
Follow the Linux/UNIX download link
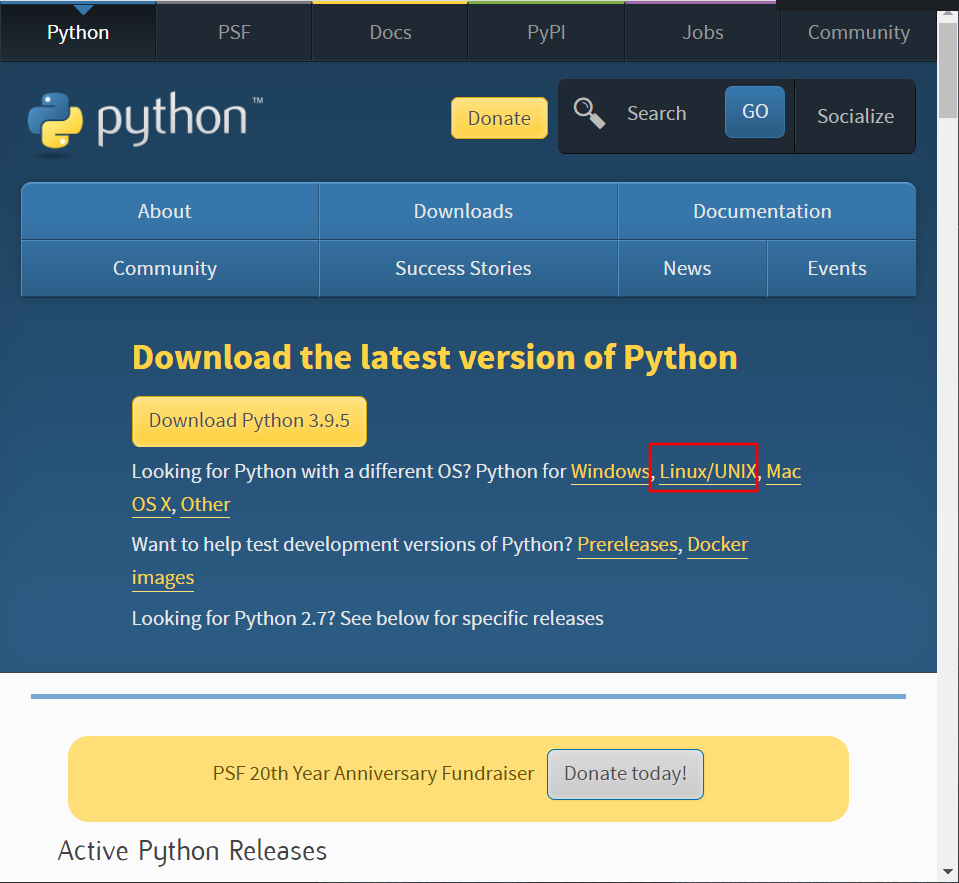tap(708, 471)
